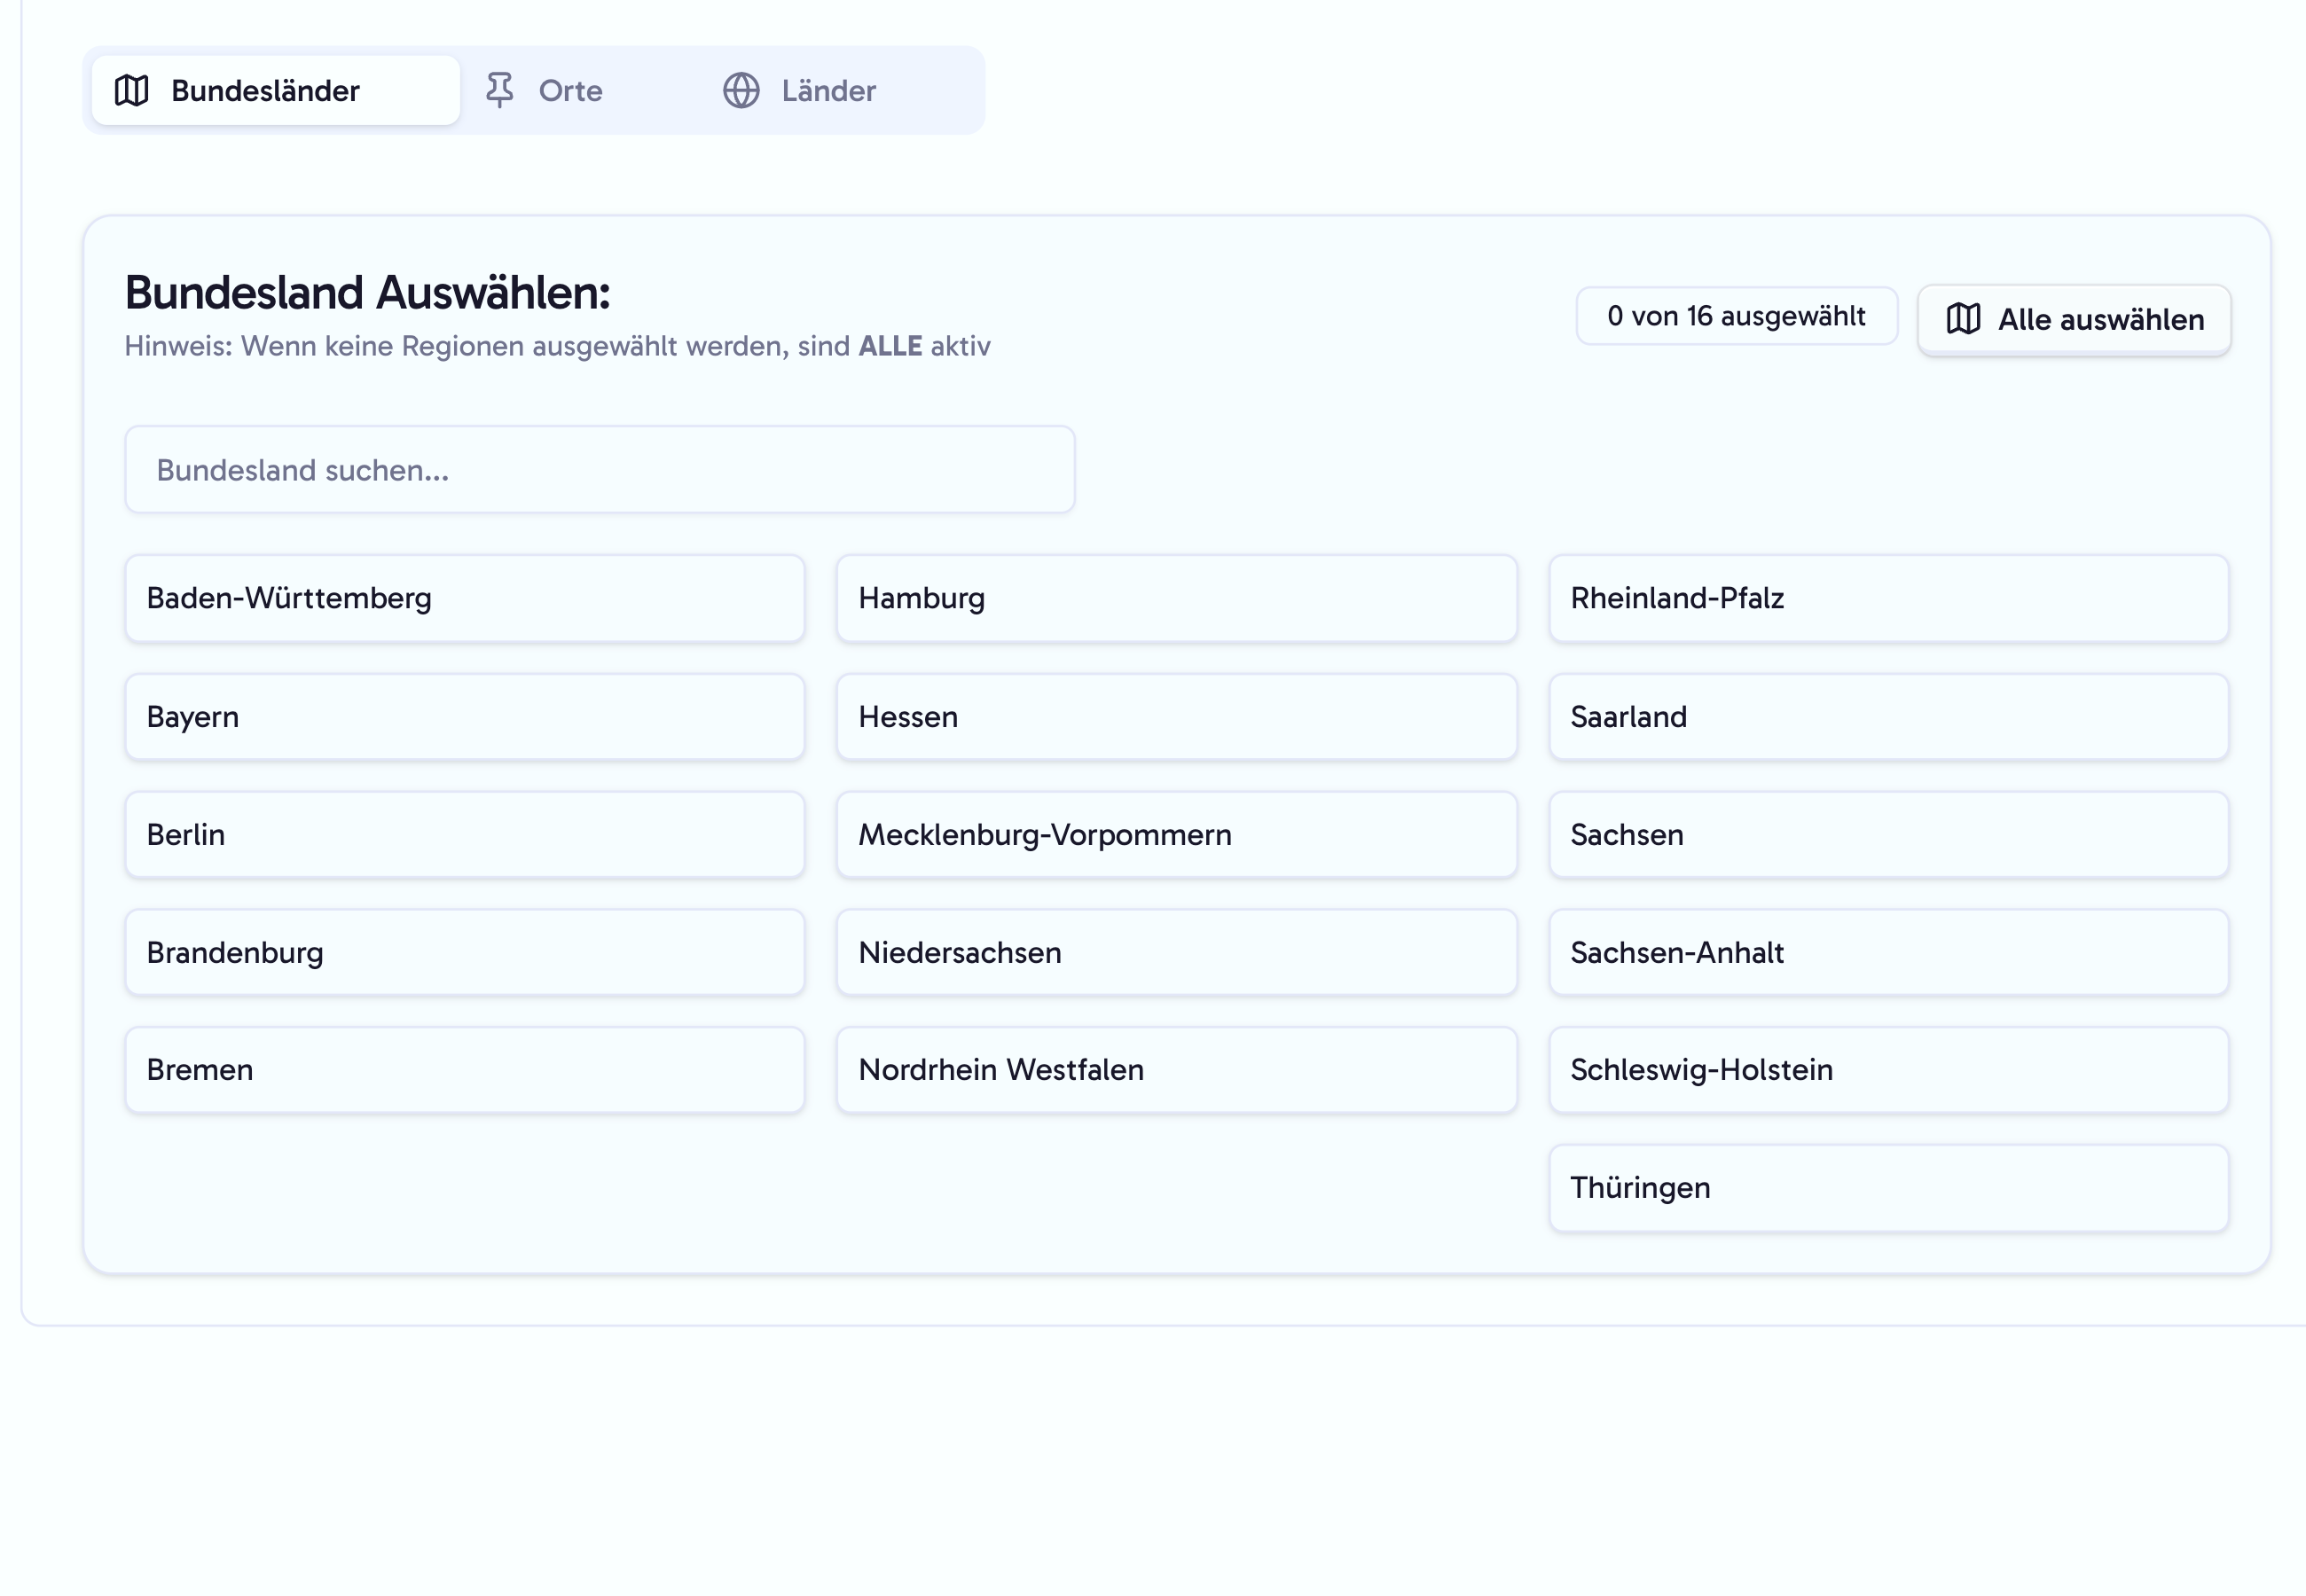Click the Bundesland Auswählen heading
This screenshot has width=2306, height=1596.
point(367,293)
